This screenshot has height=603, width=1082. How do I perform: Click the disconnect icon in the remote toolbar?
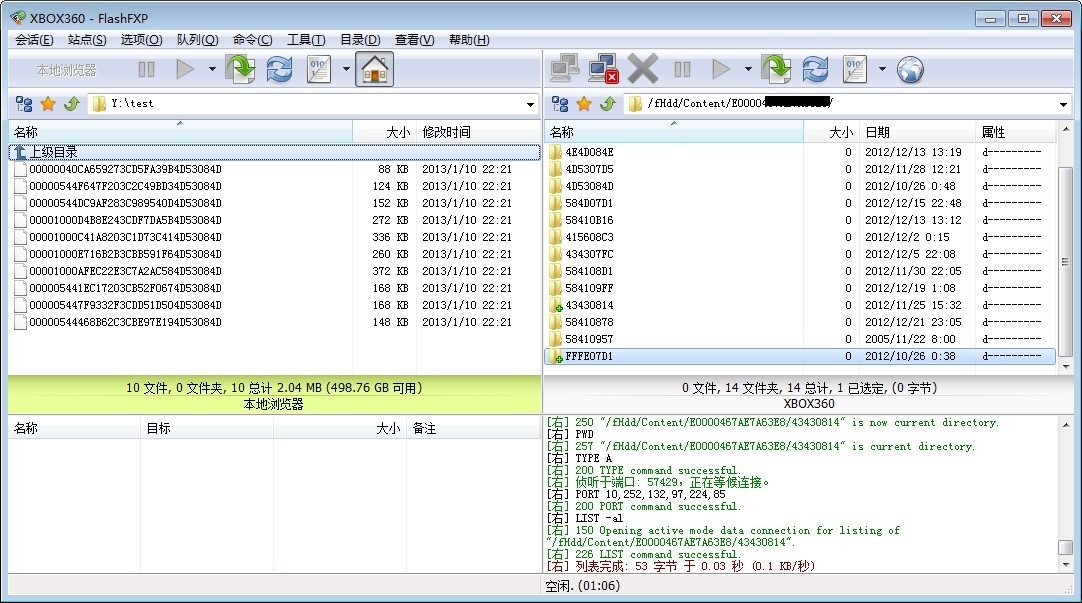tap(603, 69)
